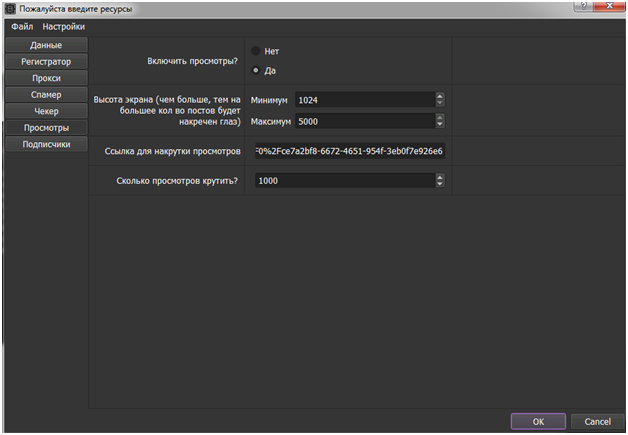Image resolution: width=628 pixels, height=435 pixels.
Task: Select the 'Да' radio option
Action: 256,70
